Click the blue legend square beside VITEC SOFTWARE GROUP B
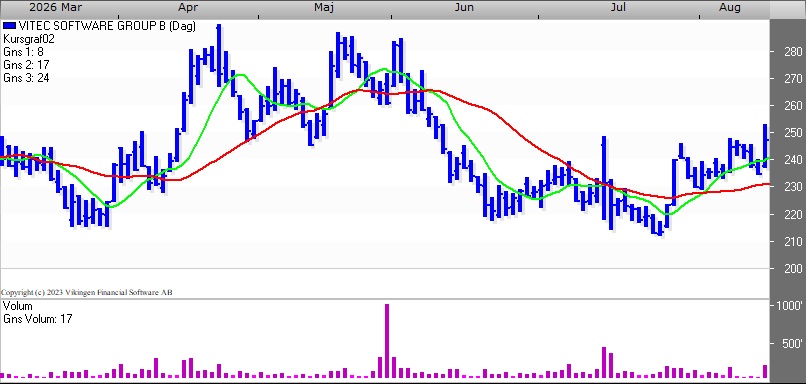 click(9, 26)
